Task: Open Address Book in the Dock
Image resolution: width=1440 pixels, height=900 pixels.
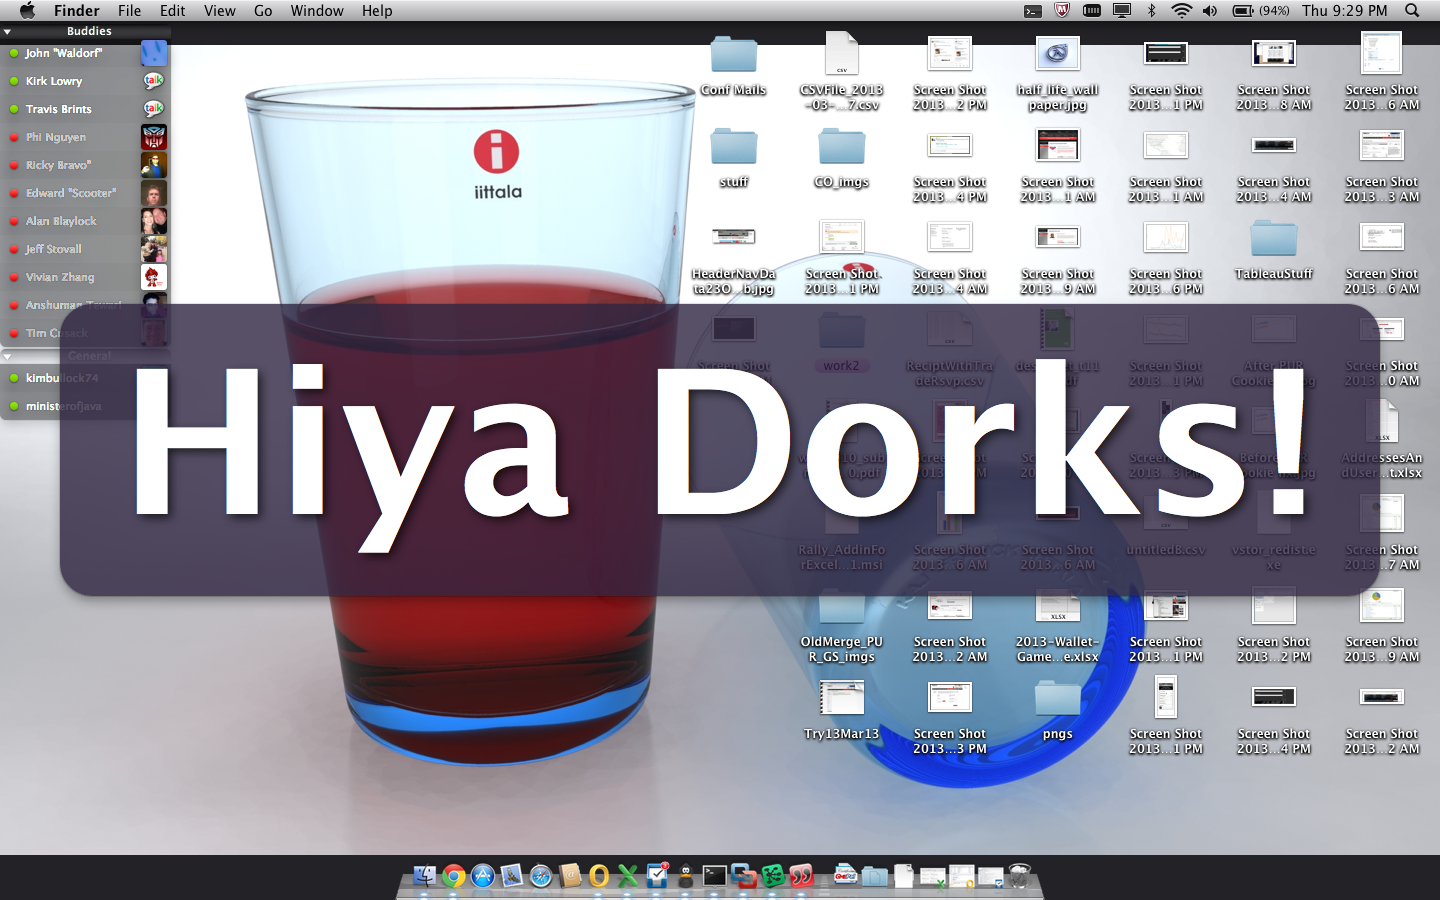Action: (x=570, y=876)
